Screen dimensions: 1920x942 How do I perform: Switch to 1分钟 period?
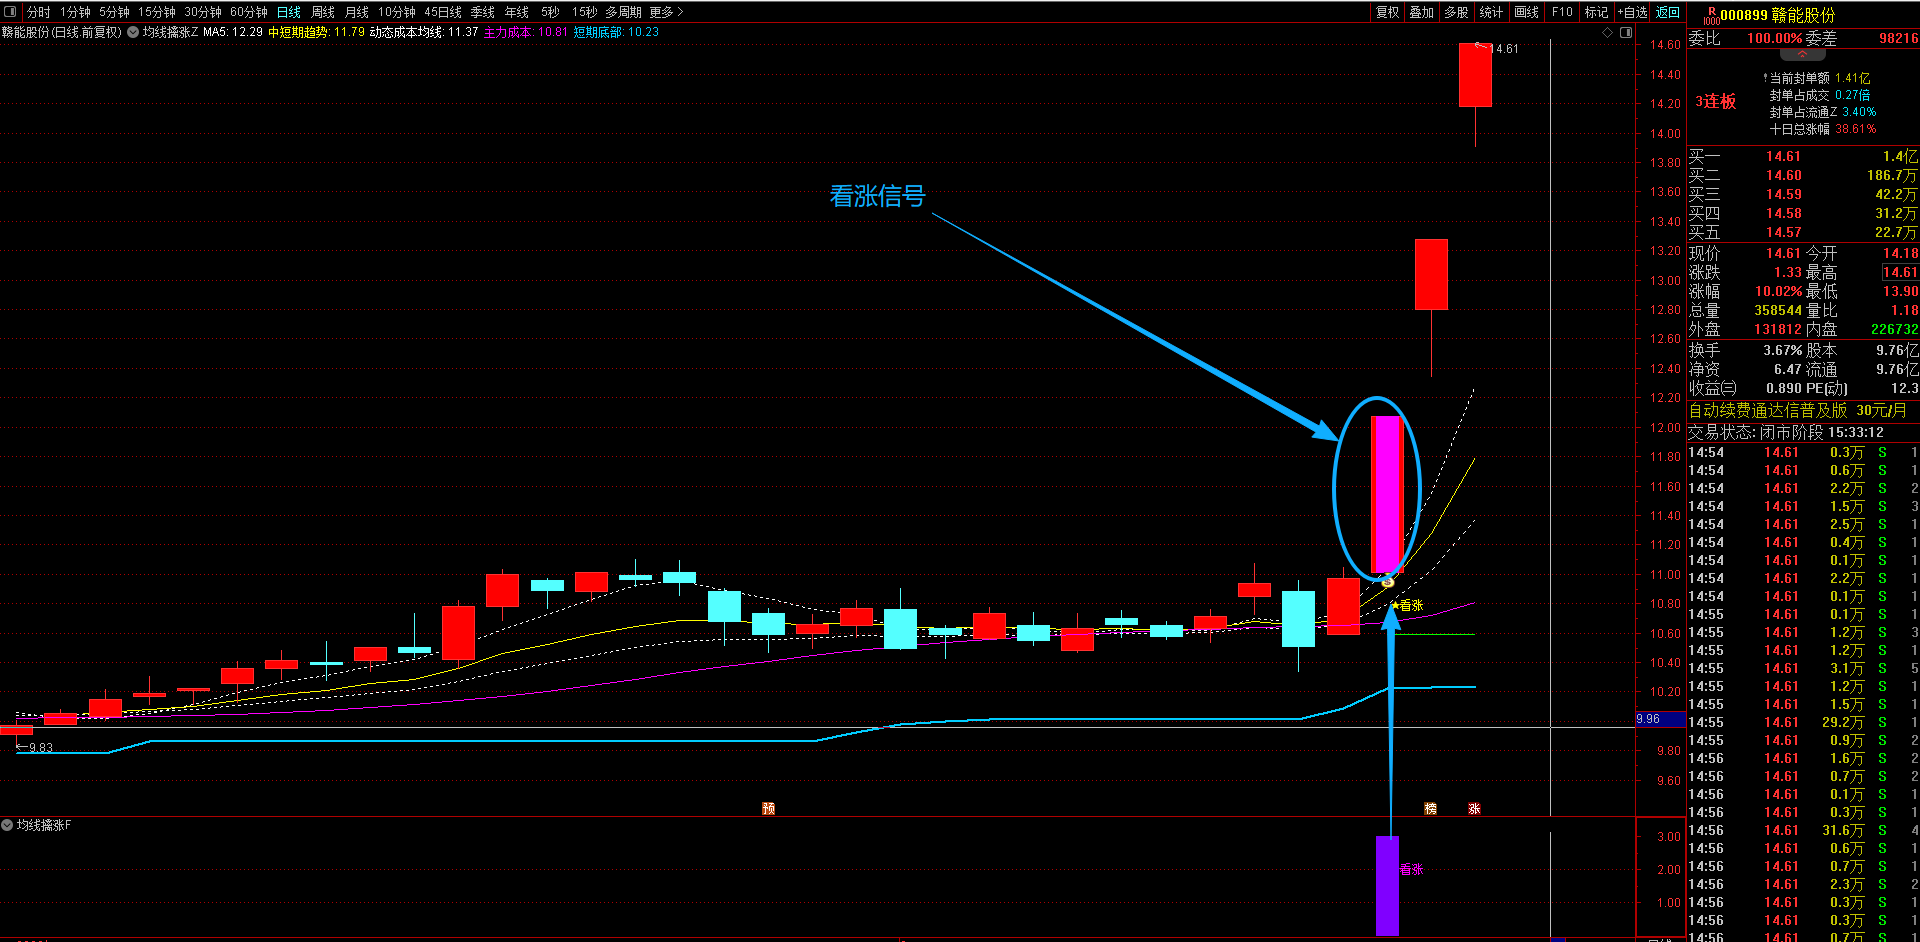[x=75, y=12]
